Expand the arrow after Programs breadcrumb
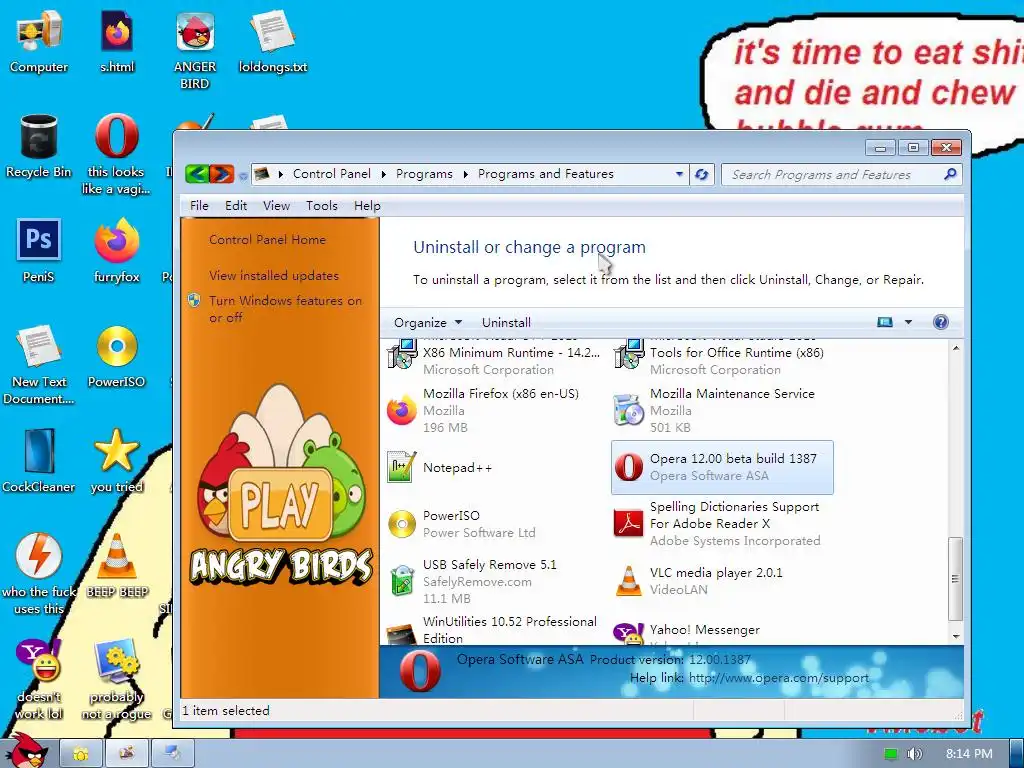Viewport: 1024px width, 768px height. (466, 174)
